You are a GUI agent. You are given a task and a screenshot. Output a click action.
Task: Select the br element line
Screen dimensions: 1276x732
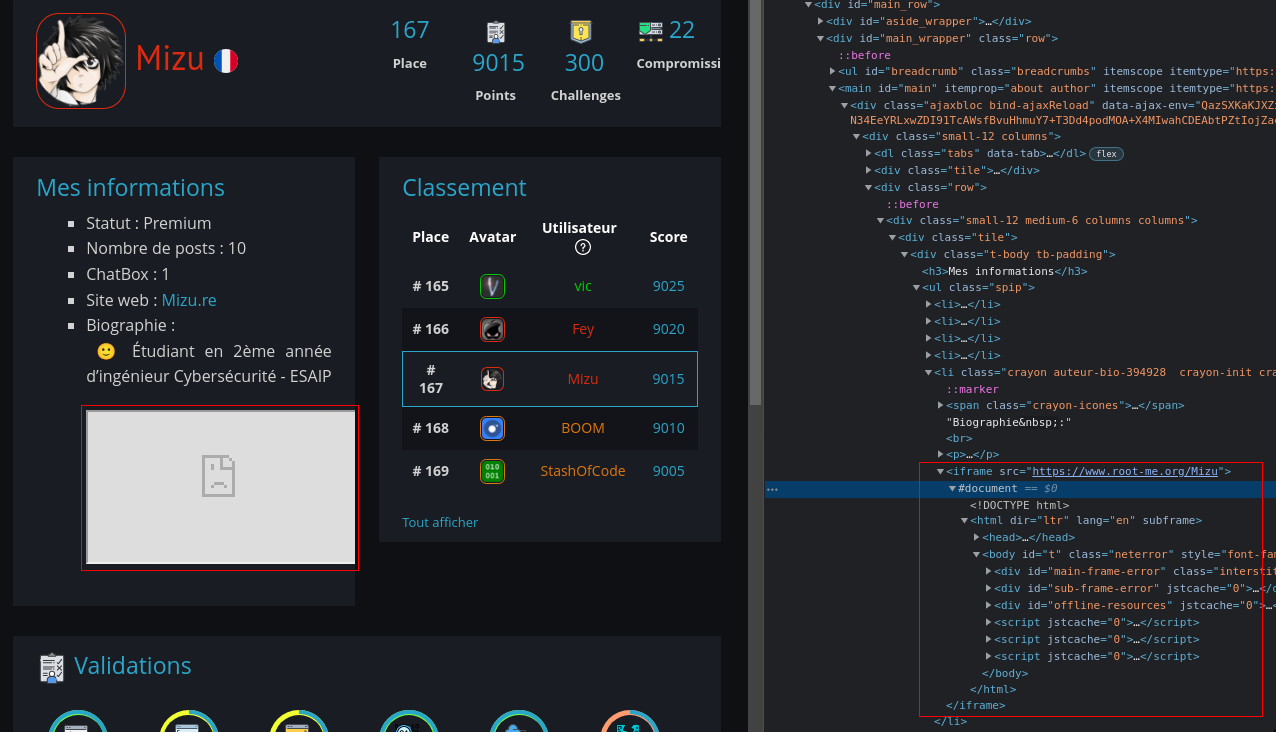(959, 439)
